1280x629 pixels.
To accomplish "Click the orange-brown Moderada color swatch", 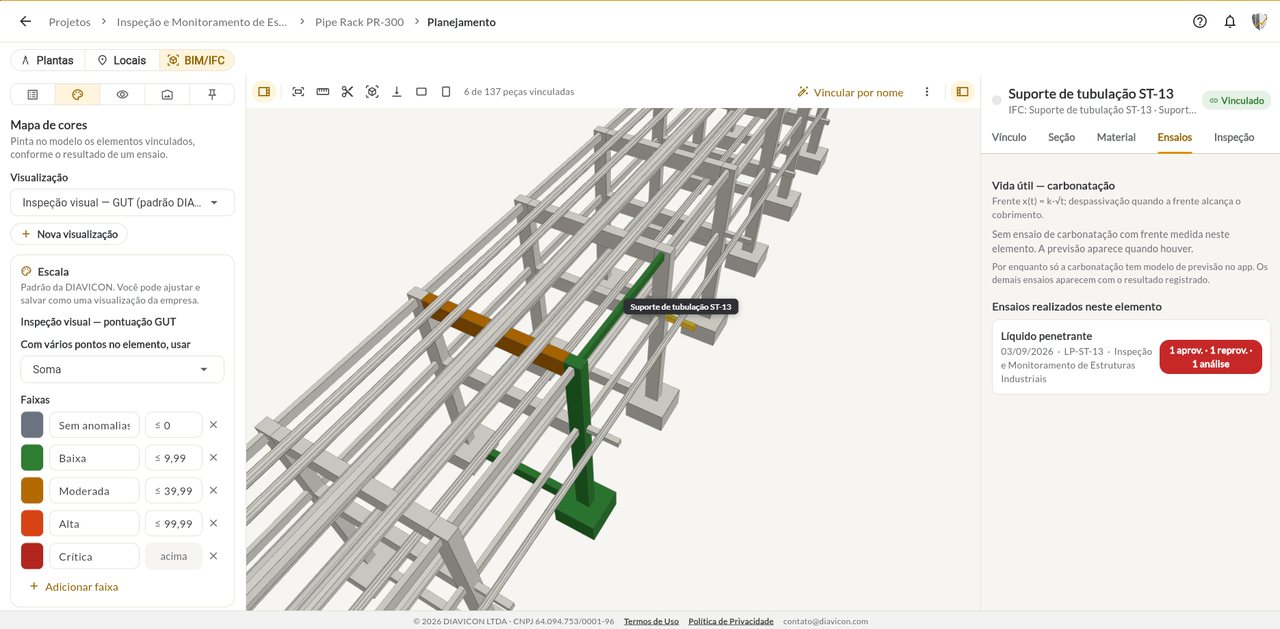I will (32, 491).
